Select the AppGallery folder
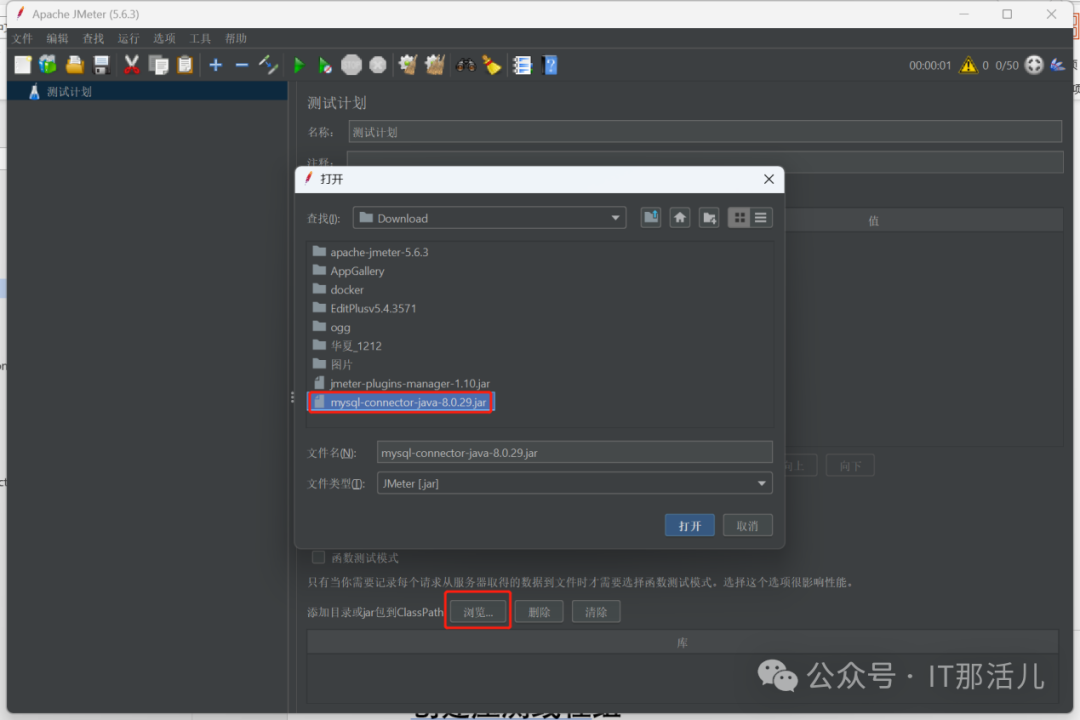The width and height of the screenshot is (1080, 720). [349, 271]
